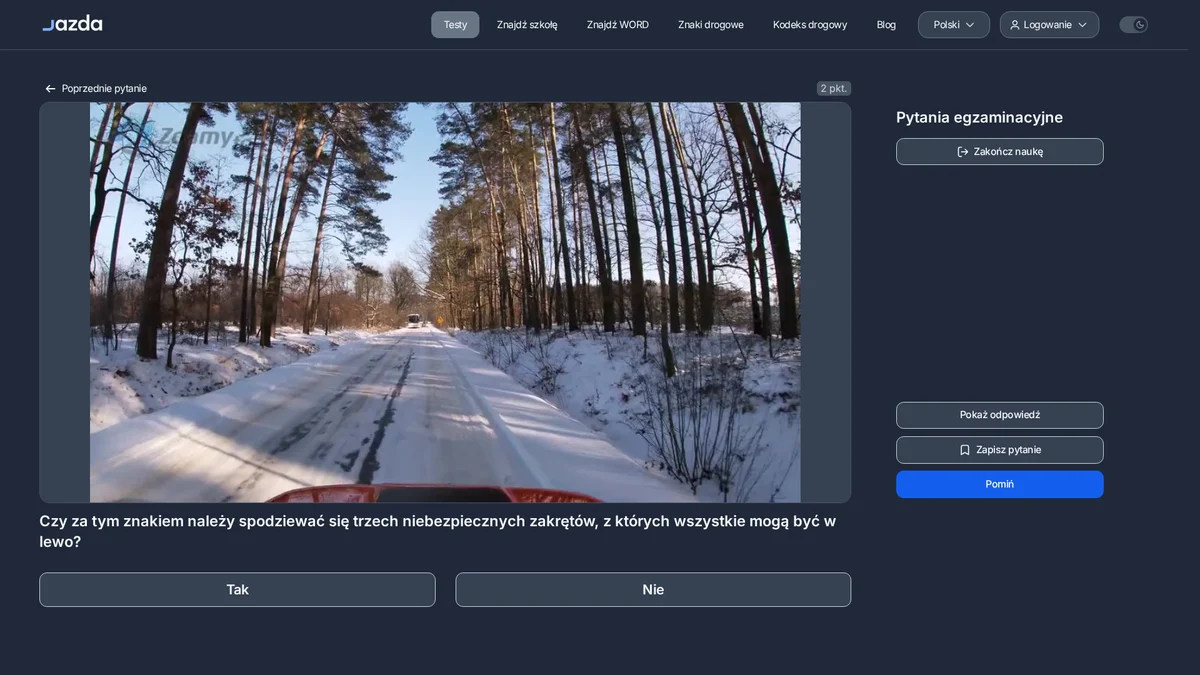Image resolution: width=1200 pixels, height=675 pixels.
Task: Click the Poprzednie pytanie link text
Action: [104, 89]
